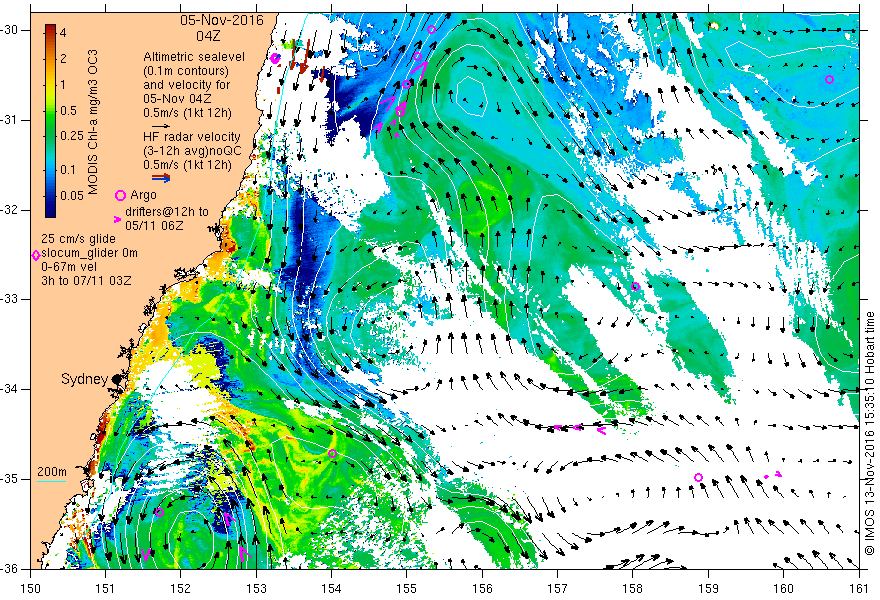This screenshot has height=600, width=880.
Task: Click the "04Z" time label
Action: pyautogui.click(x=208, y=36)
